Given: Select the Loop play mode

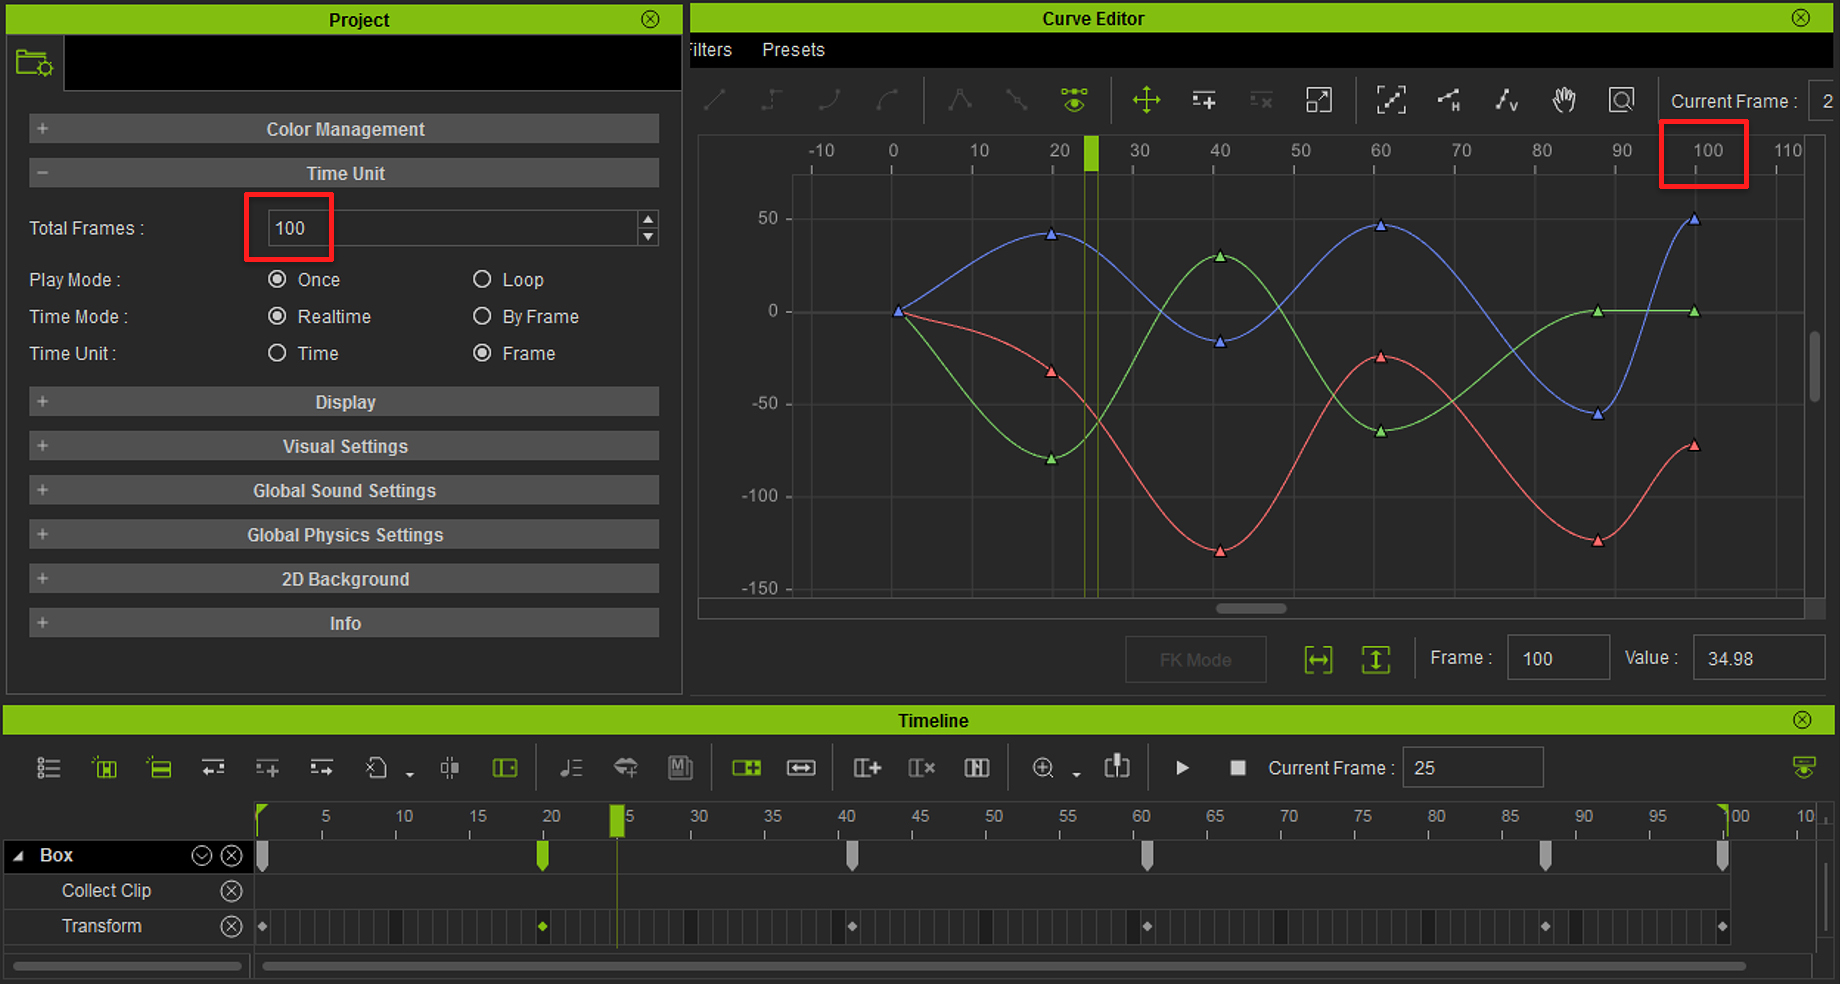Looking at the screenshot, I should click(482, 279).
